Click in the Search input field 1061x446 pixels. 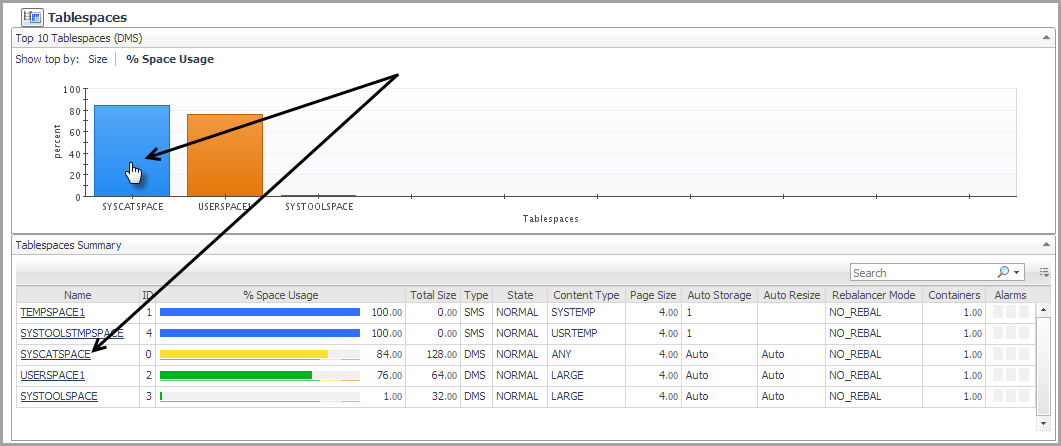923,273
